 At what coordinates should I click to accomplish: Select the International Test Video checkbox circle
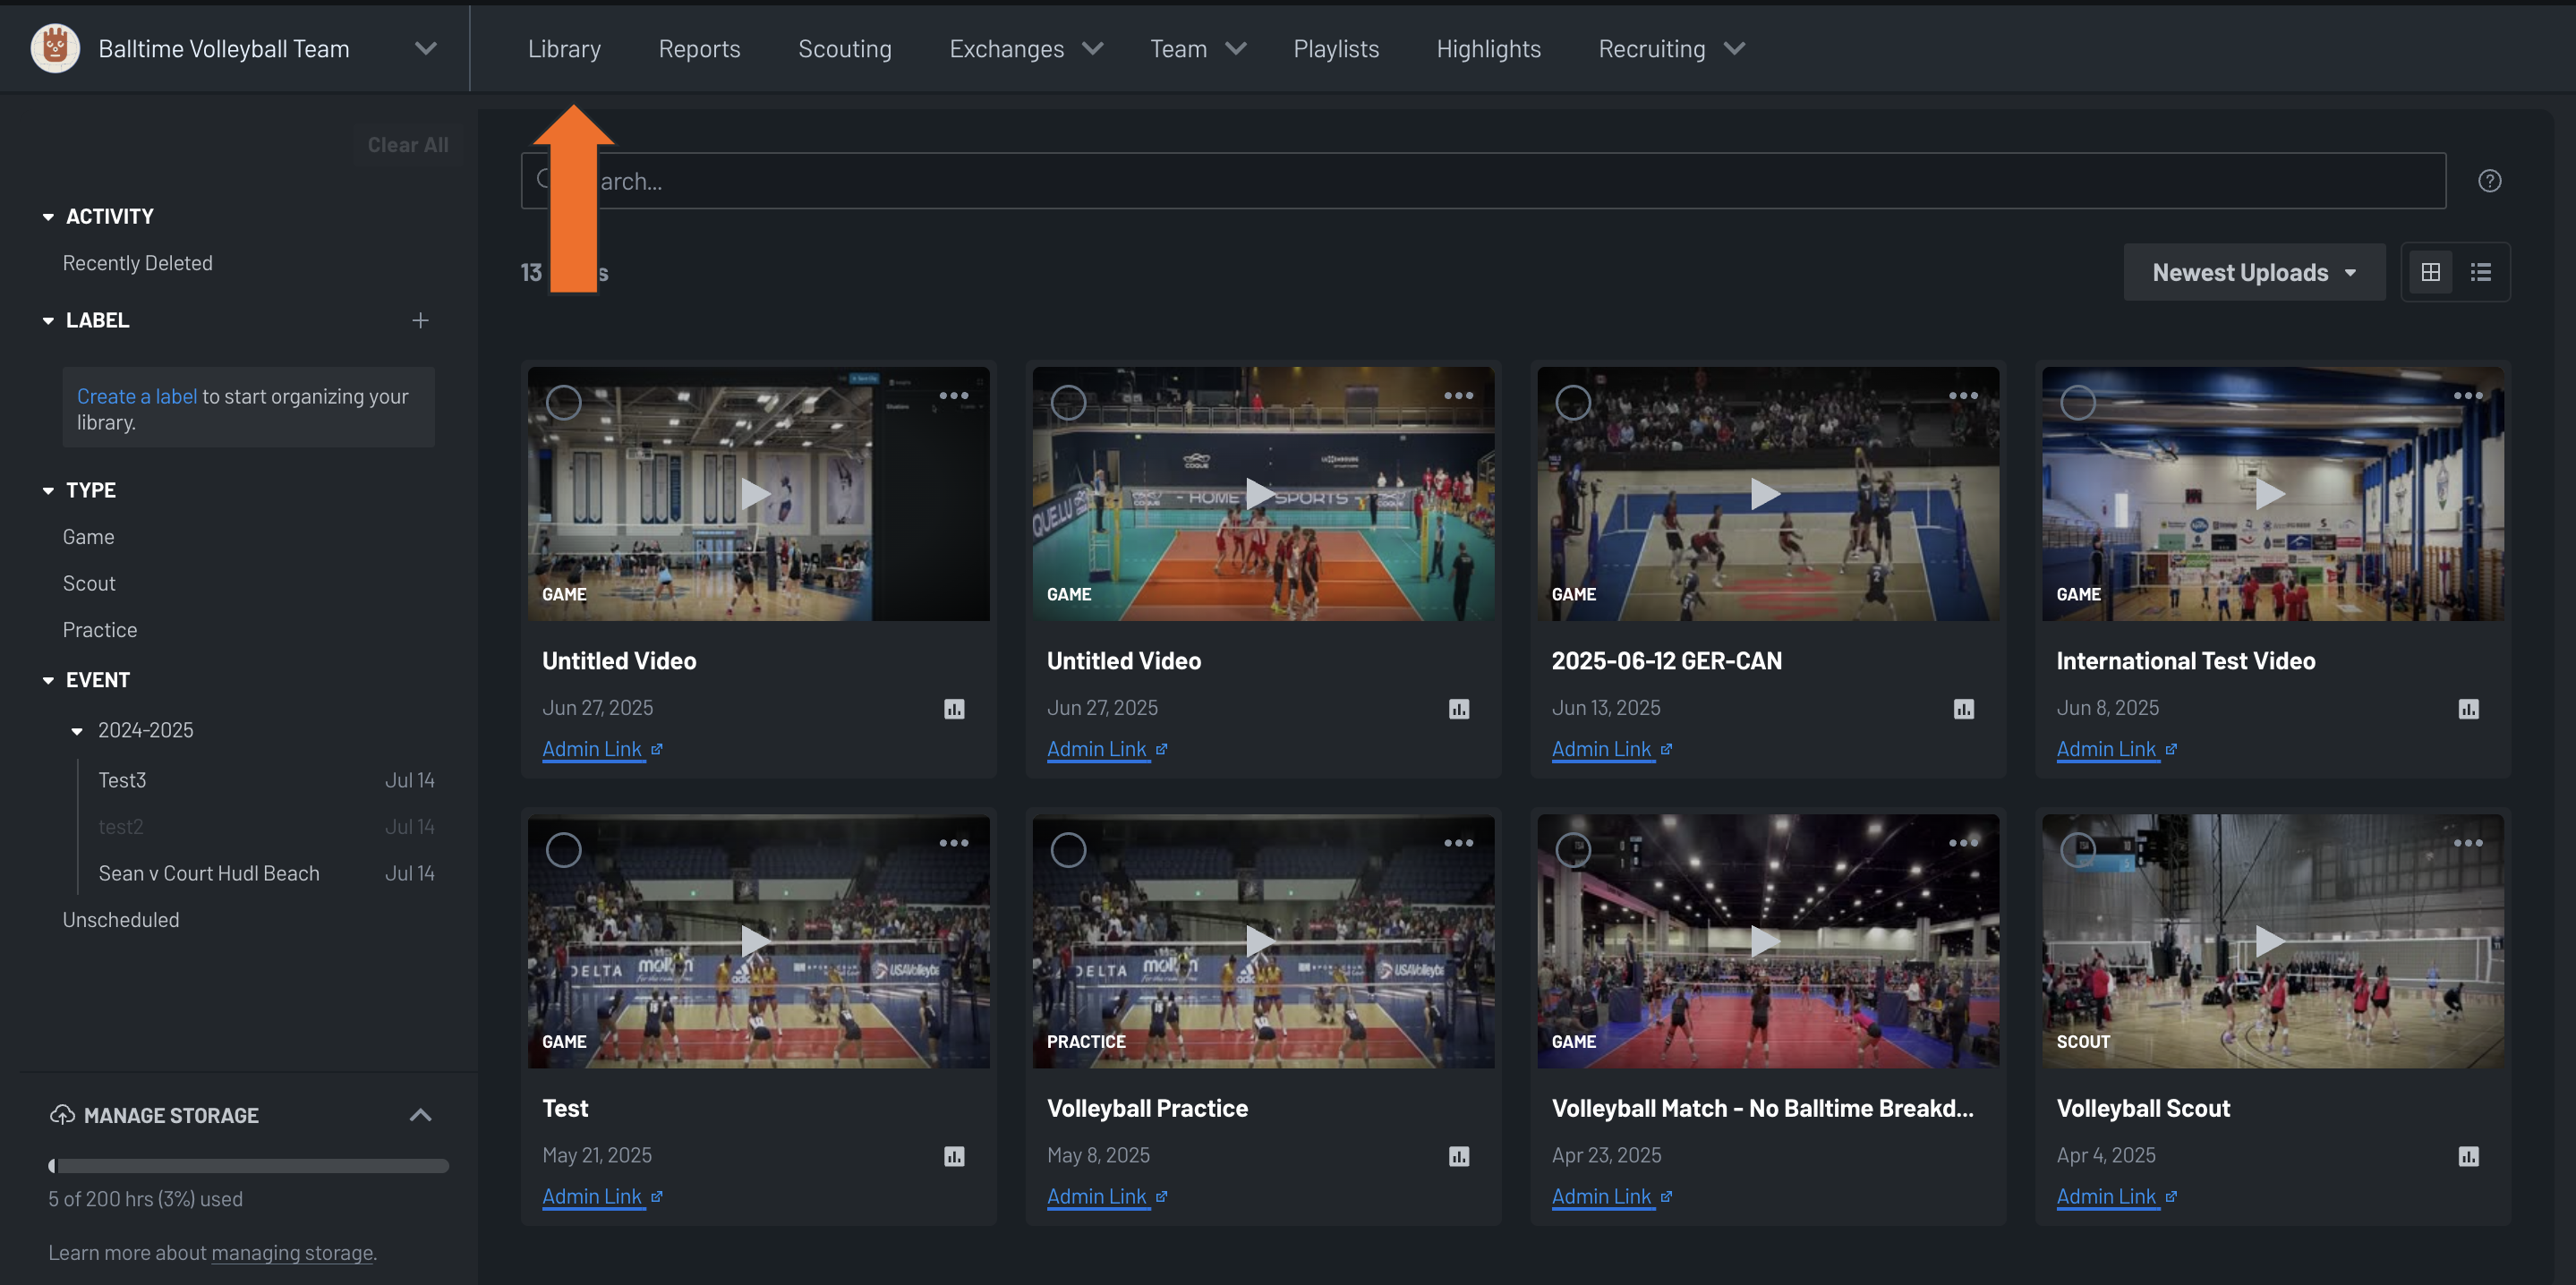(2078, 403)
